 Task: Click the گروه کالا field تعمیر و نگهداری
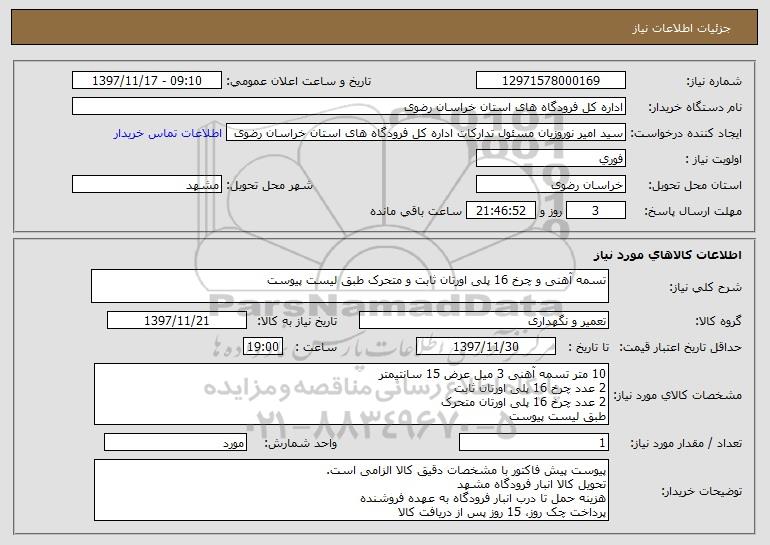[484, 321]
